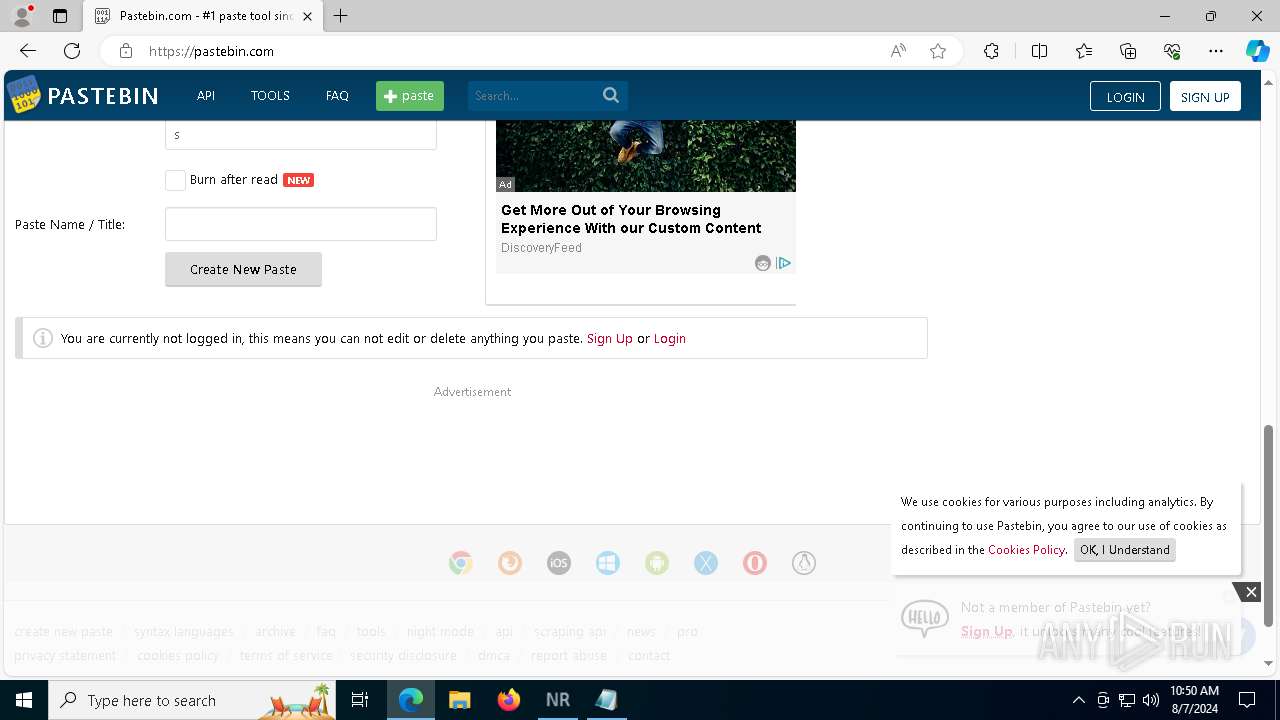Click the search magnifier icon

612,96
